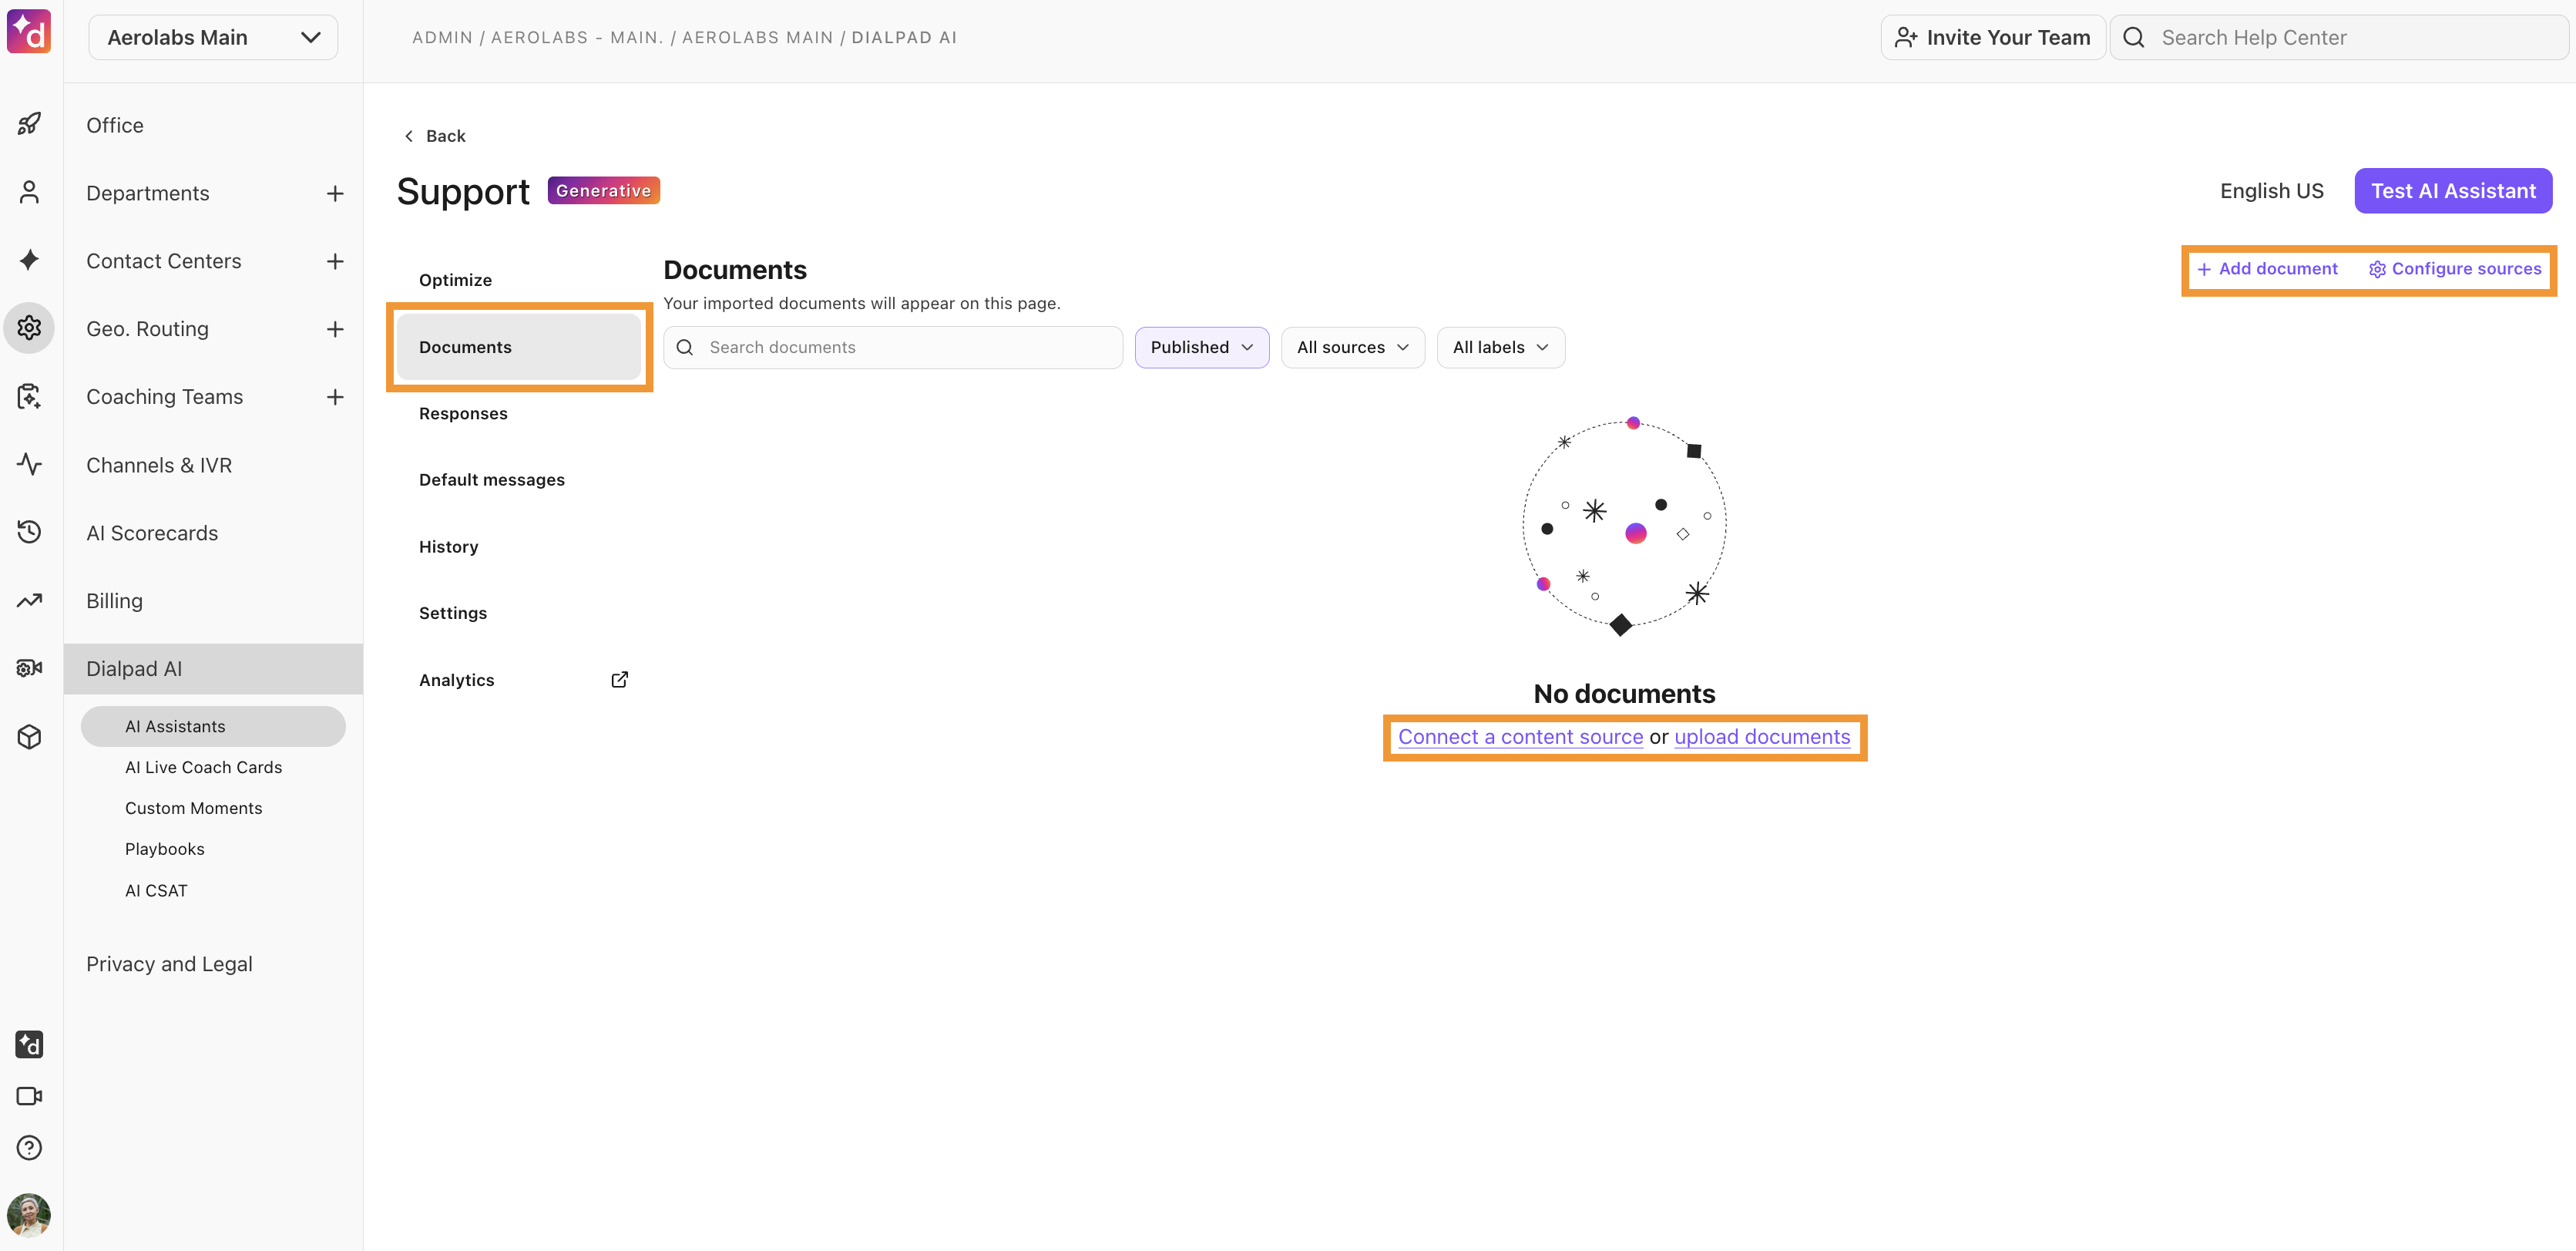The height and width of the screenshot is (1251, 2576).
Task: Open the activity pulse icon in rail
Action: click(x=29, y=464)
